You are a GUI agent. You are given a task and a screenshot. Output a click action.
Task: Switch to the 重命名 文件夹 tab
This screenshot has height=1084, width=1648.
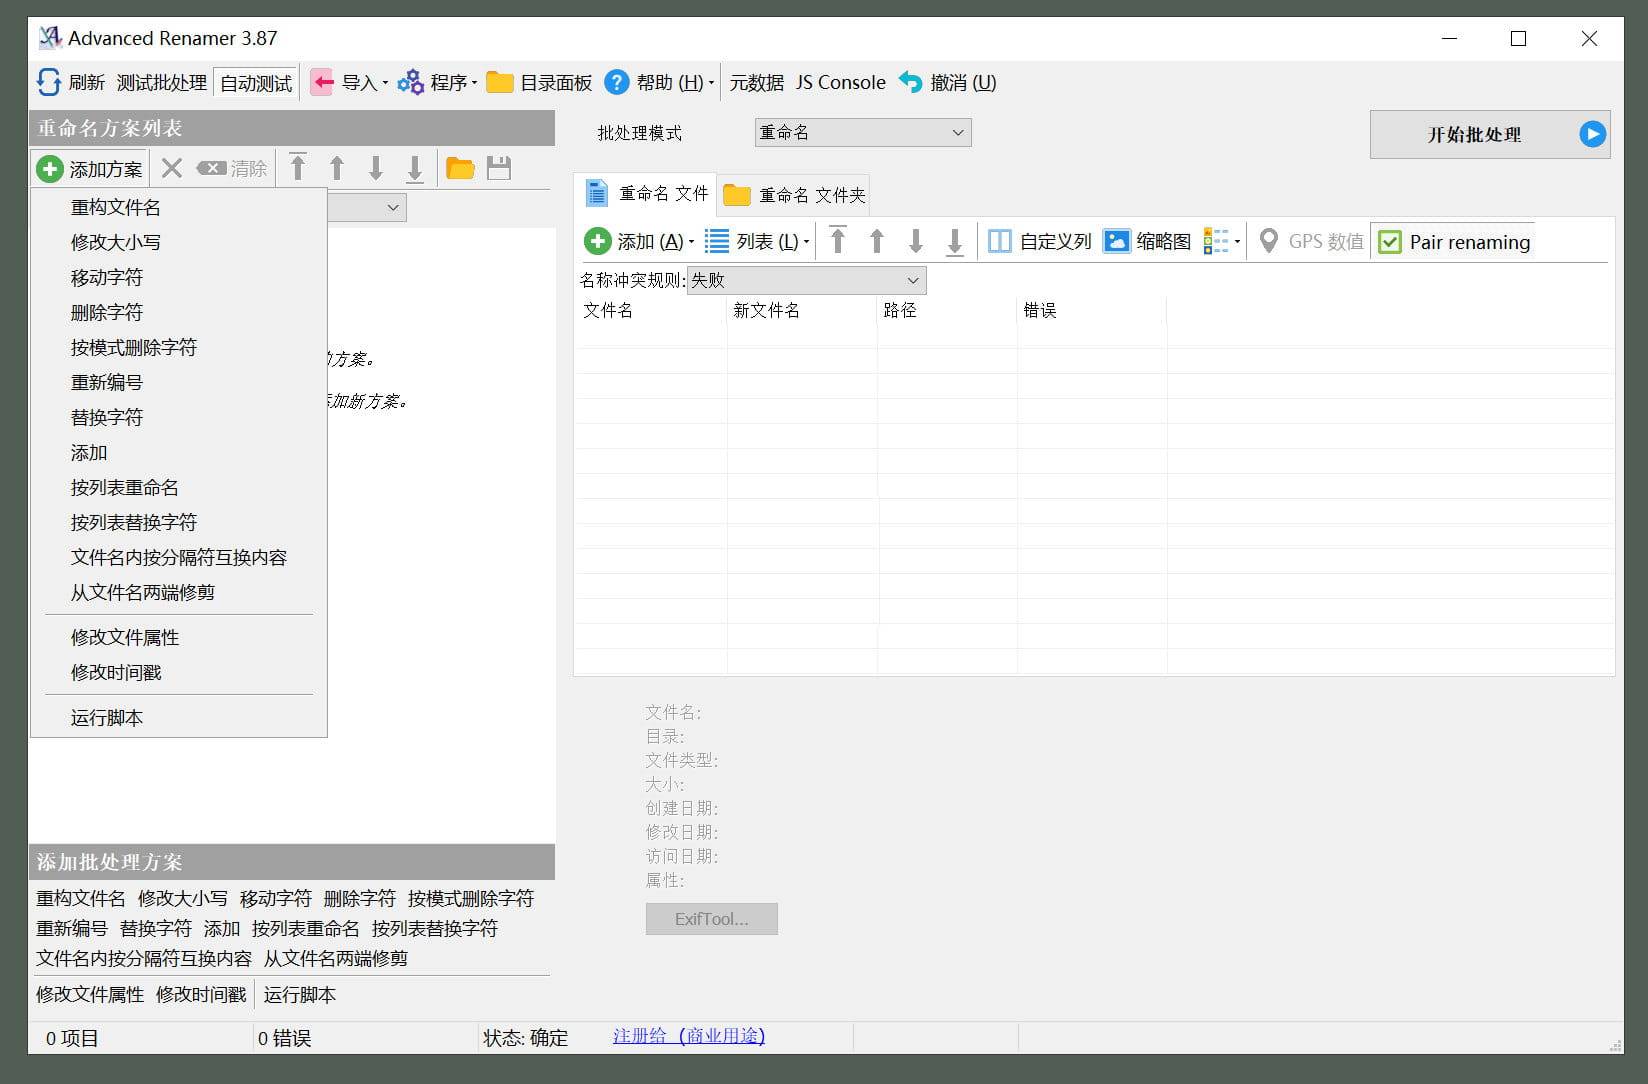[793, 195]
